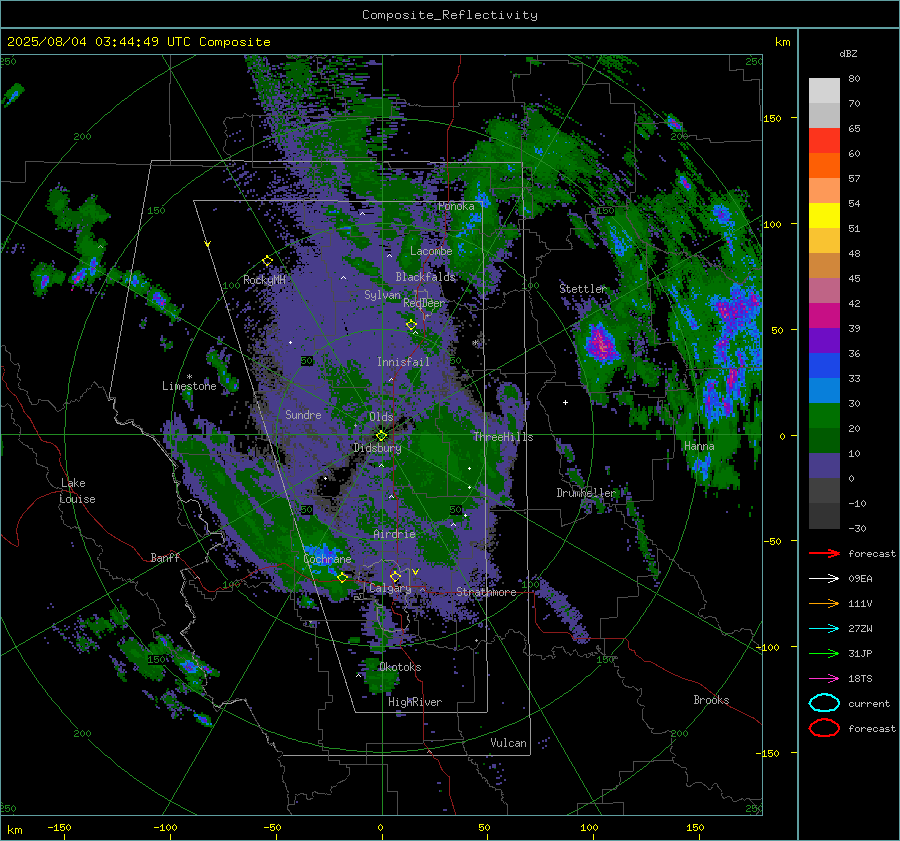This screenshot has height=841, width=900.
Task: Click the Lacombe city label
Action: (x=431, y=251)
